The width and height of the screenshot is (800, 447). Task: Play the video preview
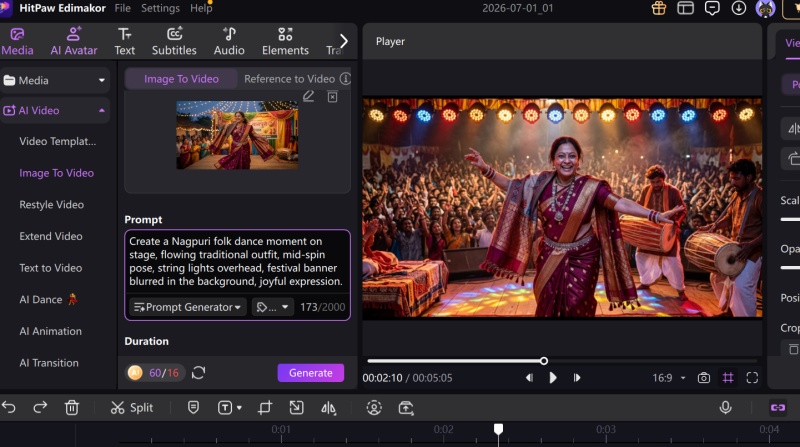(x=553, y=378)
